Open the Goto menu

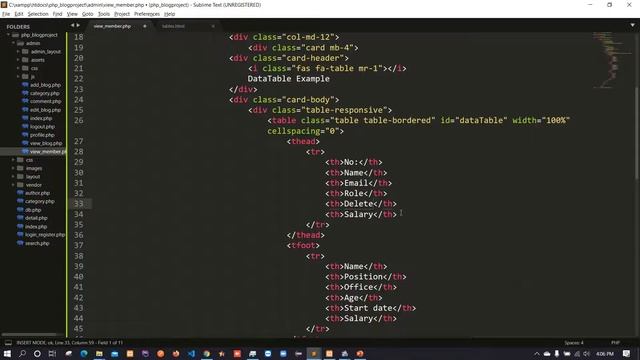[88, 14]
